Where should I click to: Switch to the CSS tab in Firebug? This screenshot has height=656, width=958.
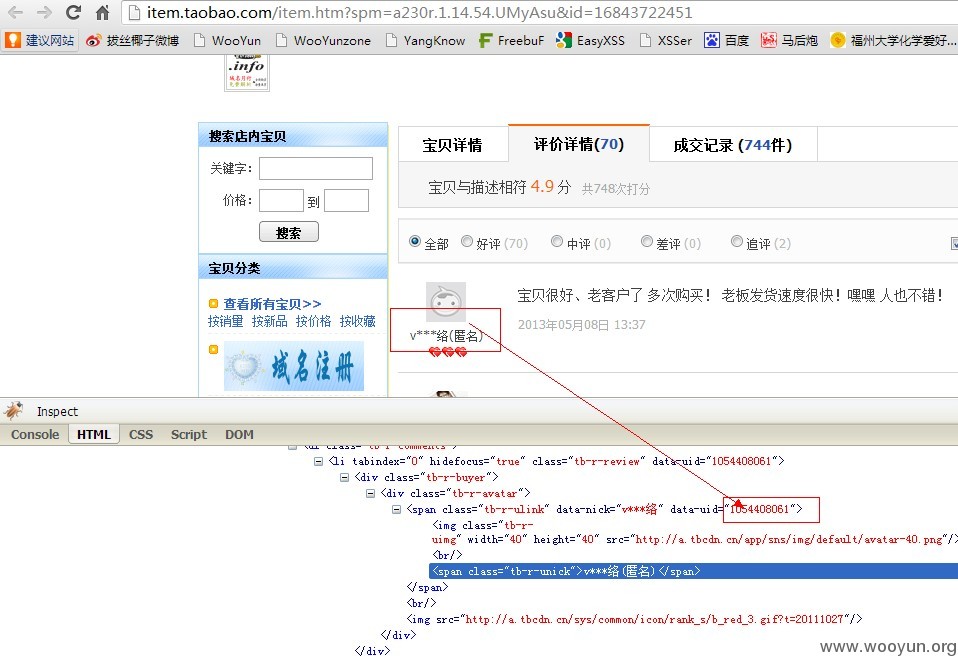point(141,434)
